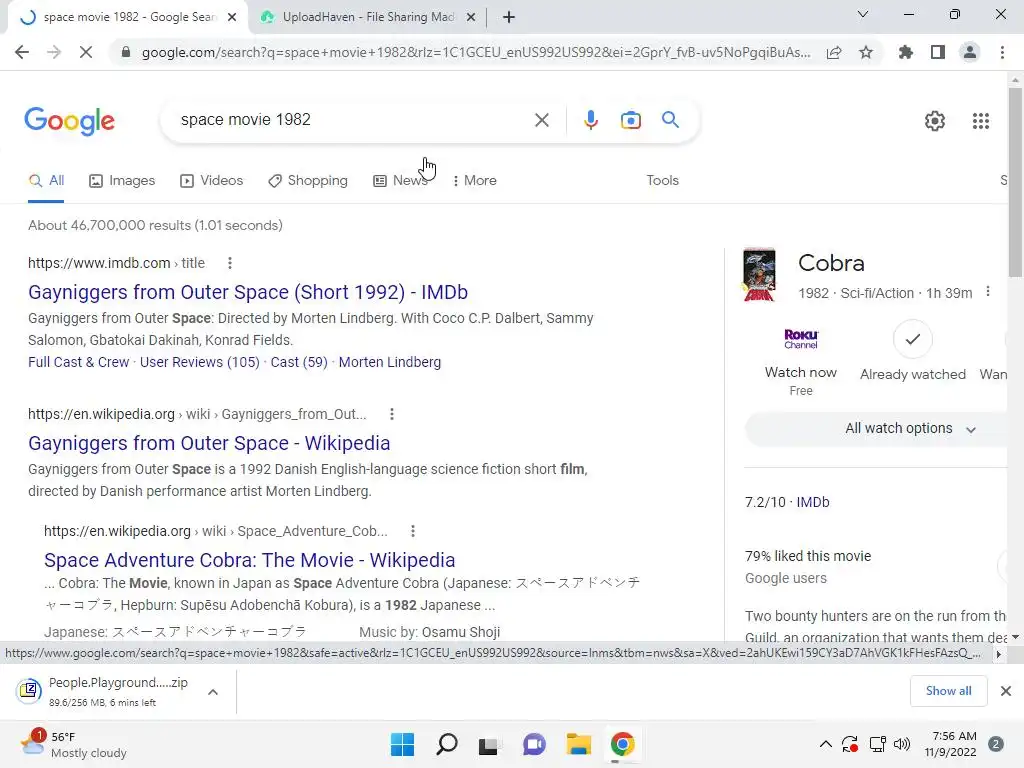
Task: Open the Chrome profile avatar menu
Action: click(970, 52)
